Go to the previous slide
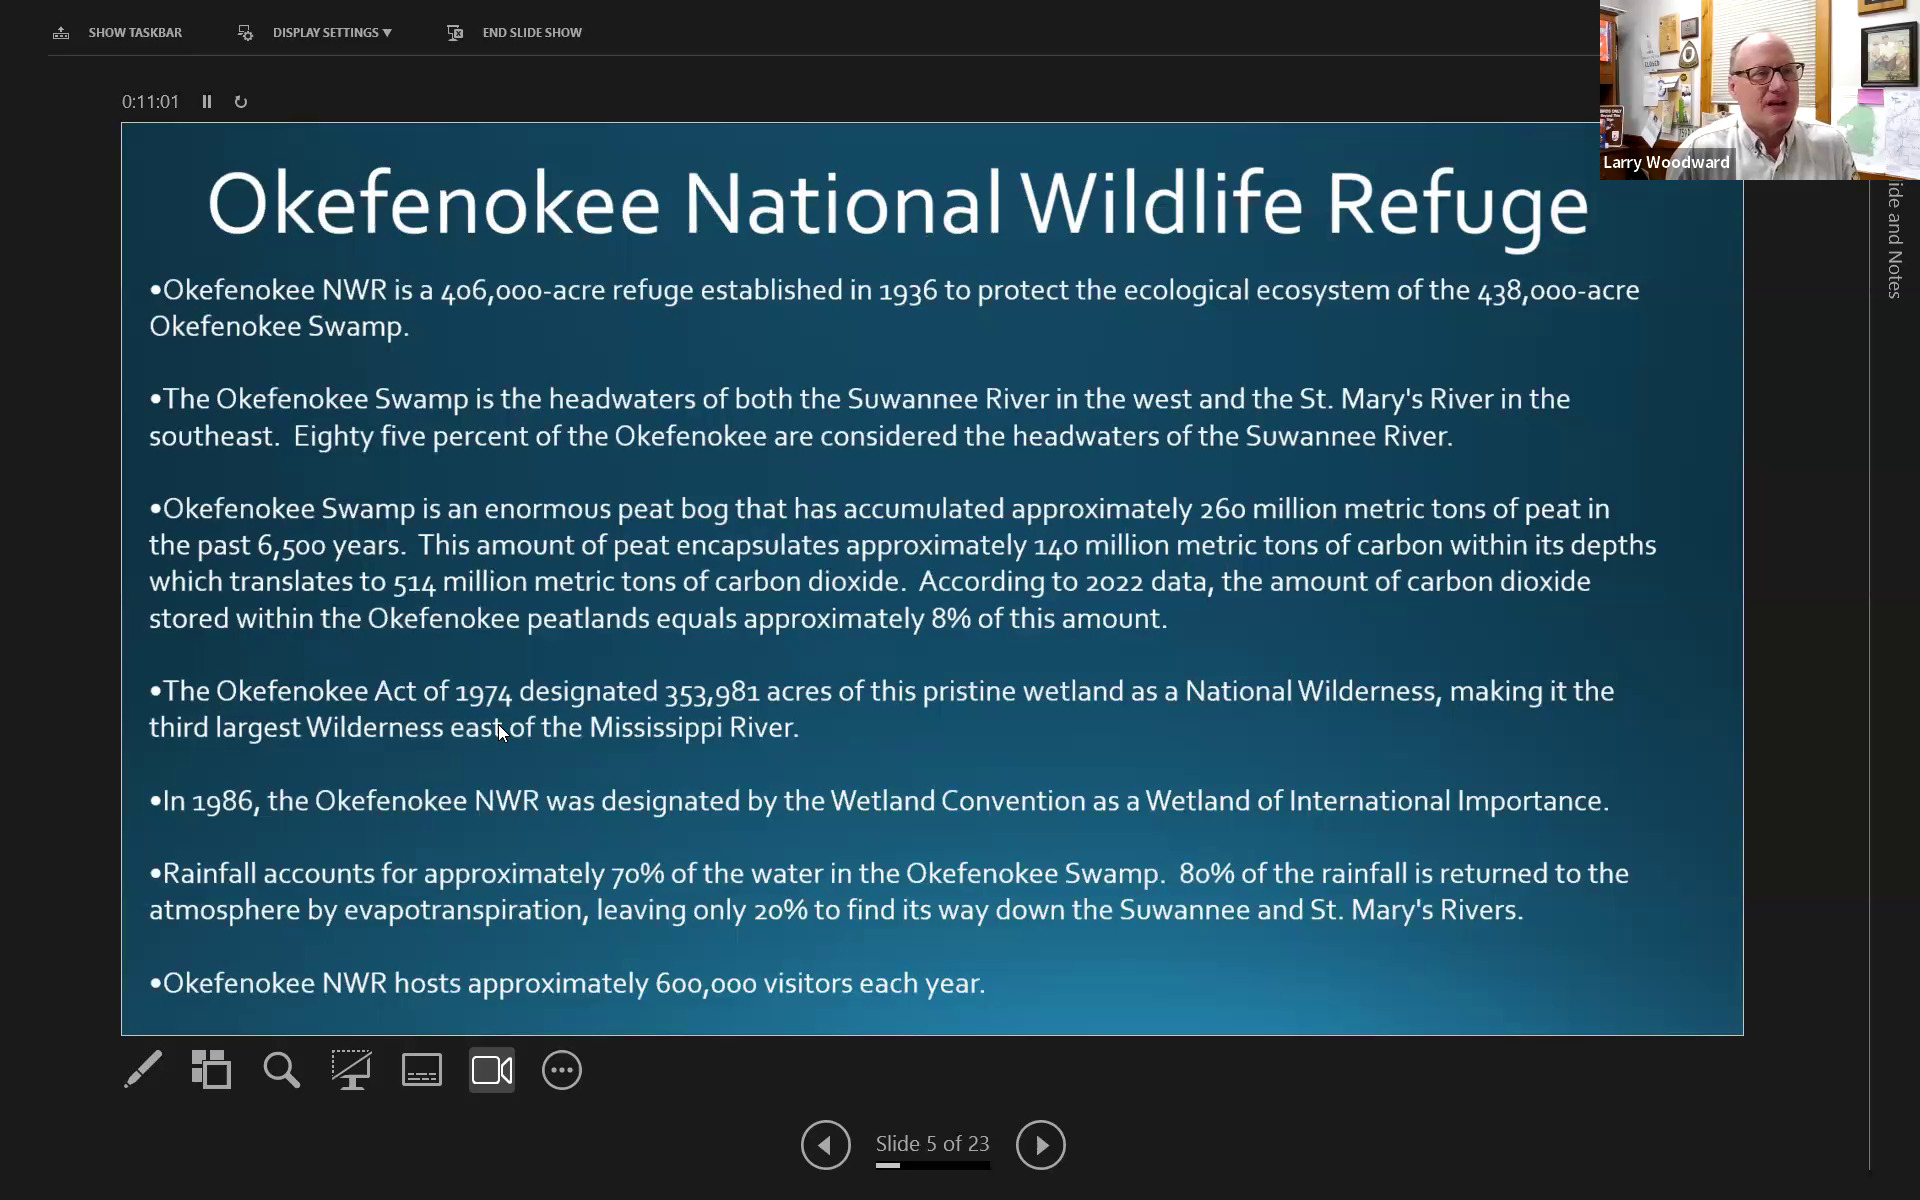This screenshot has height=1200, width=1920. click(826, 1145)
